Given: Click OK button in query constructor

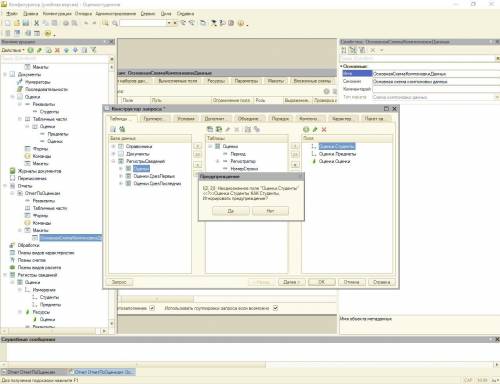Looking at the screenshot, I should tap(321, 282).
